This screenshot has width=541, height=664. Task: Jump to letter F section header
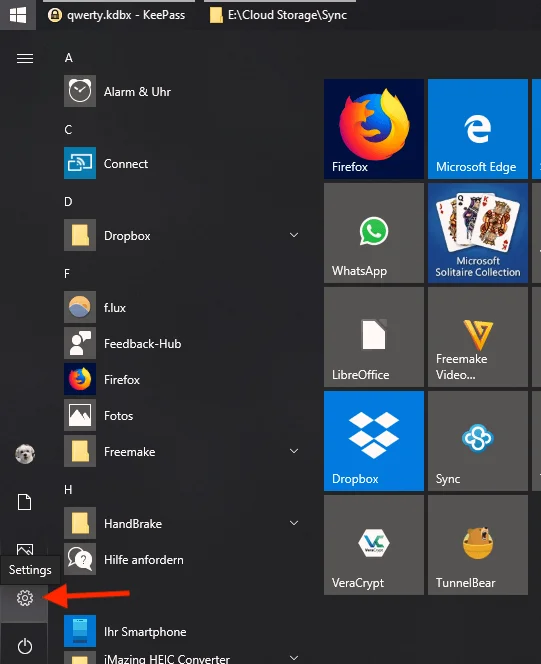coord(67,274)
